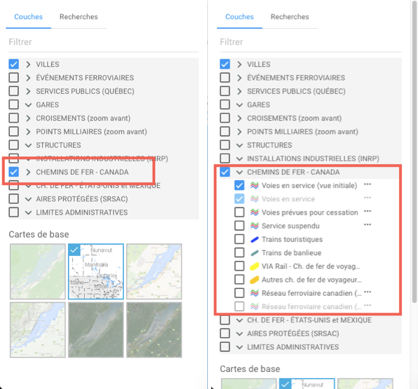
Task: Uncheck CHEMINS DE FER - CANADA in the right panel
Action: click(x=225, y=172)
